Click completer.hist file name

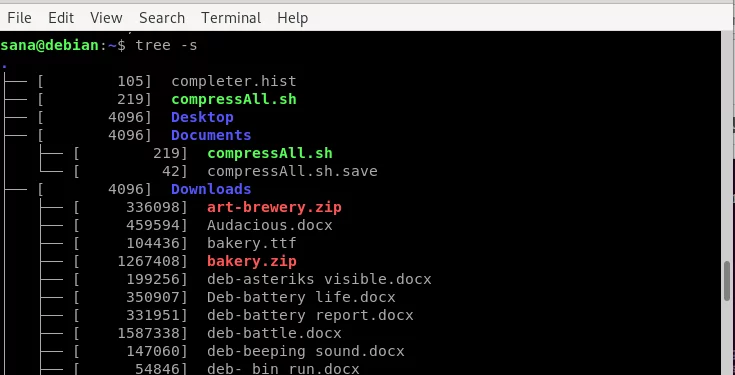pos(233,81)
